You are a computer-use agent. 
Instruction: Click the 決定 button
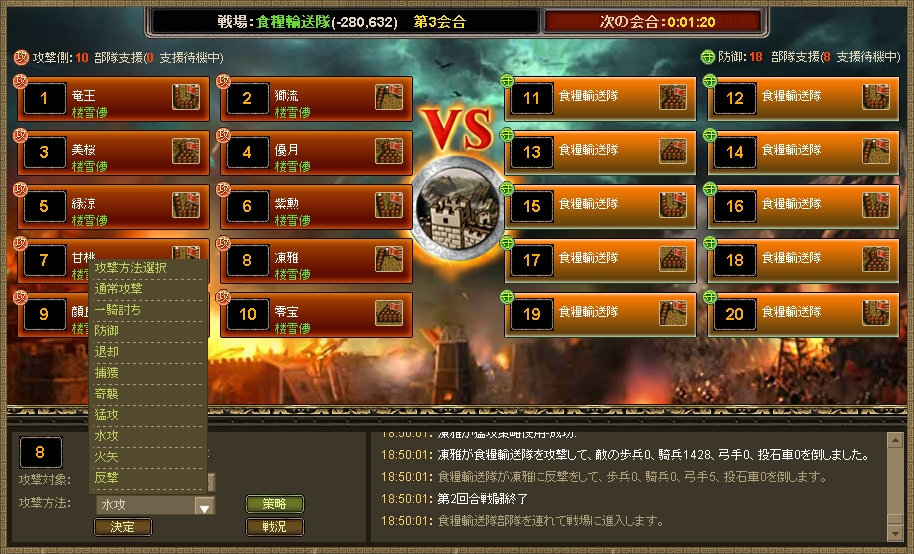coord(123,527)
